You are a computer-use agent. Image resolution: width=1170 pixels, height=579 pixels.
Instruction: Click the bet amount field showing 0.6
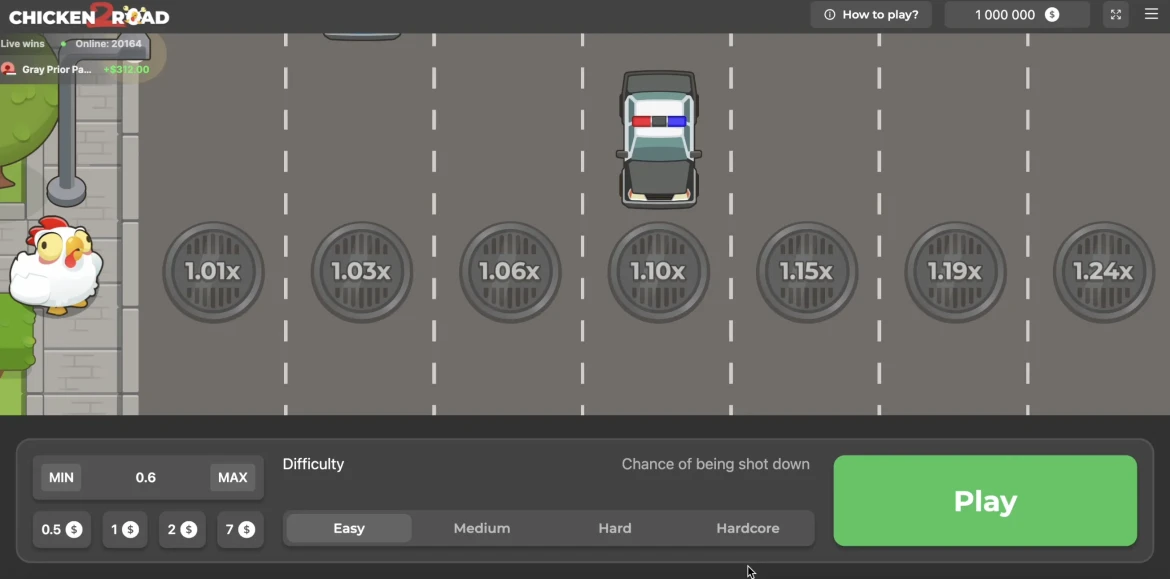(x=146, y=478)
